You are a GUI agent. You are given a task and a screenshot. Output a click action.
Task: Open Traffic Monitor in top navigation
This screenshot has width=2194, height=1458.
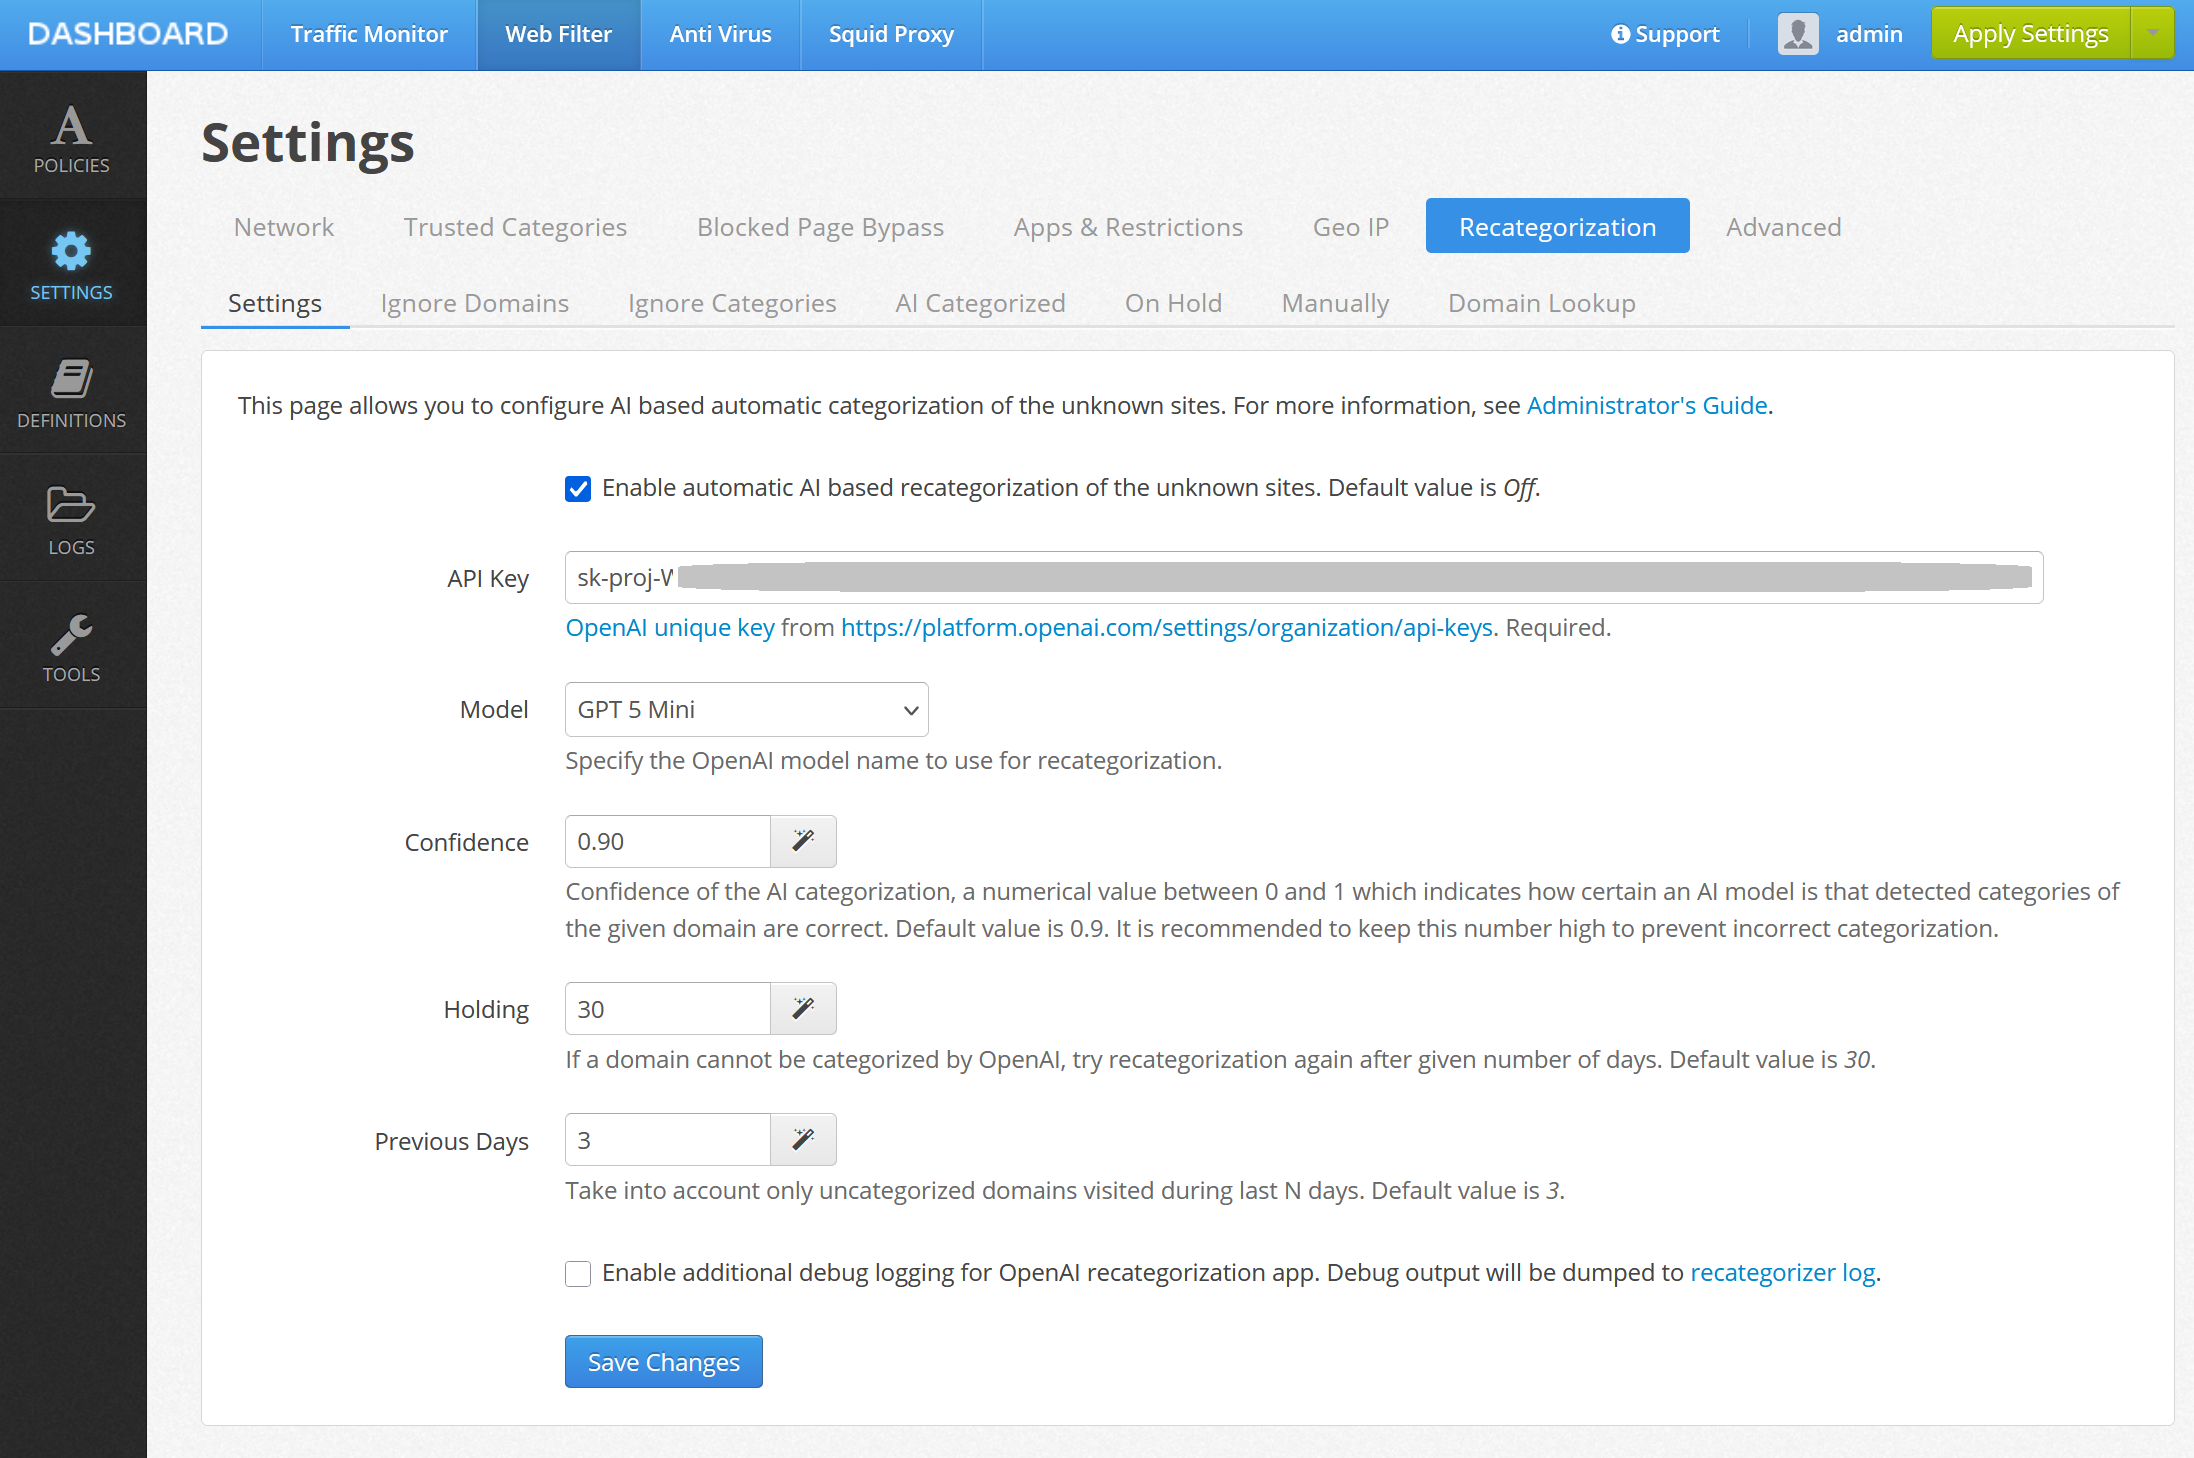point(369,34)
